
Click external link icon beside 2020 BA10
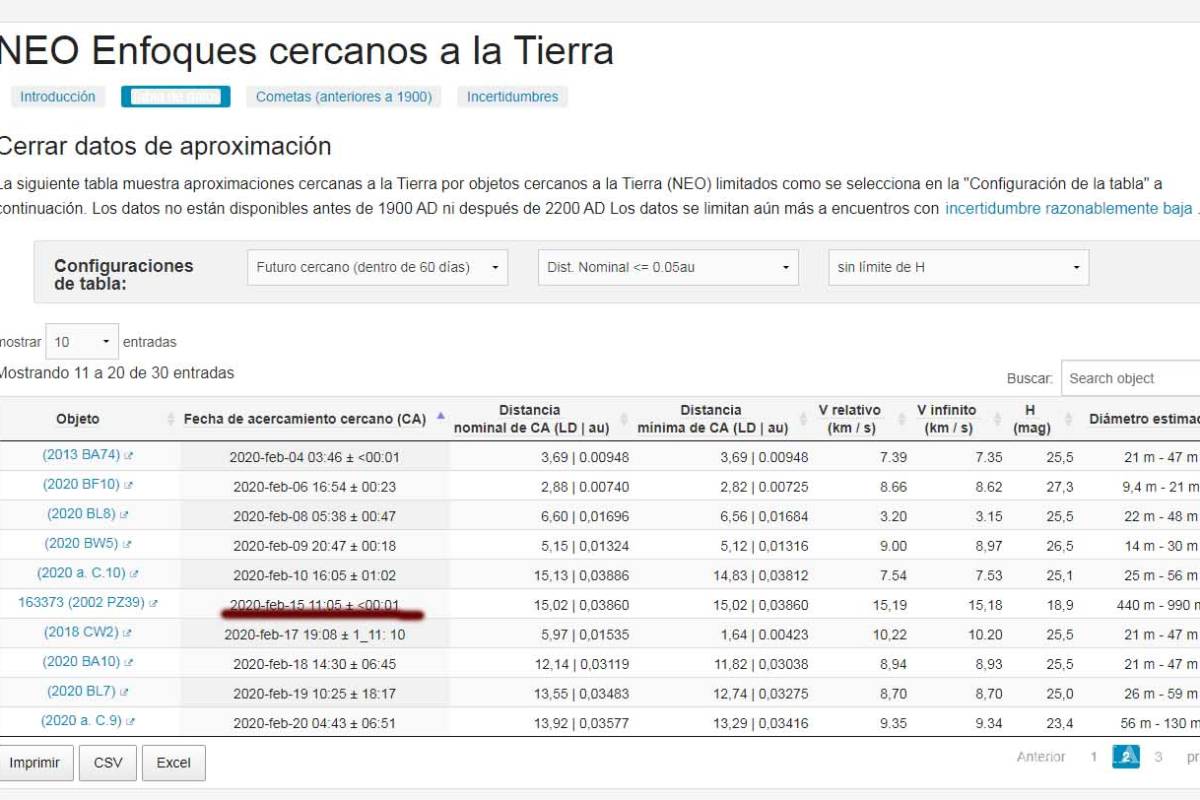(128, 663)
